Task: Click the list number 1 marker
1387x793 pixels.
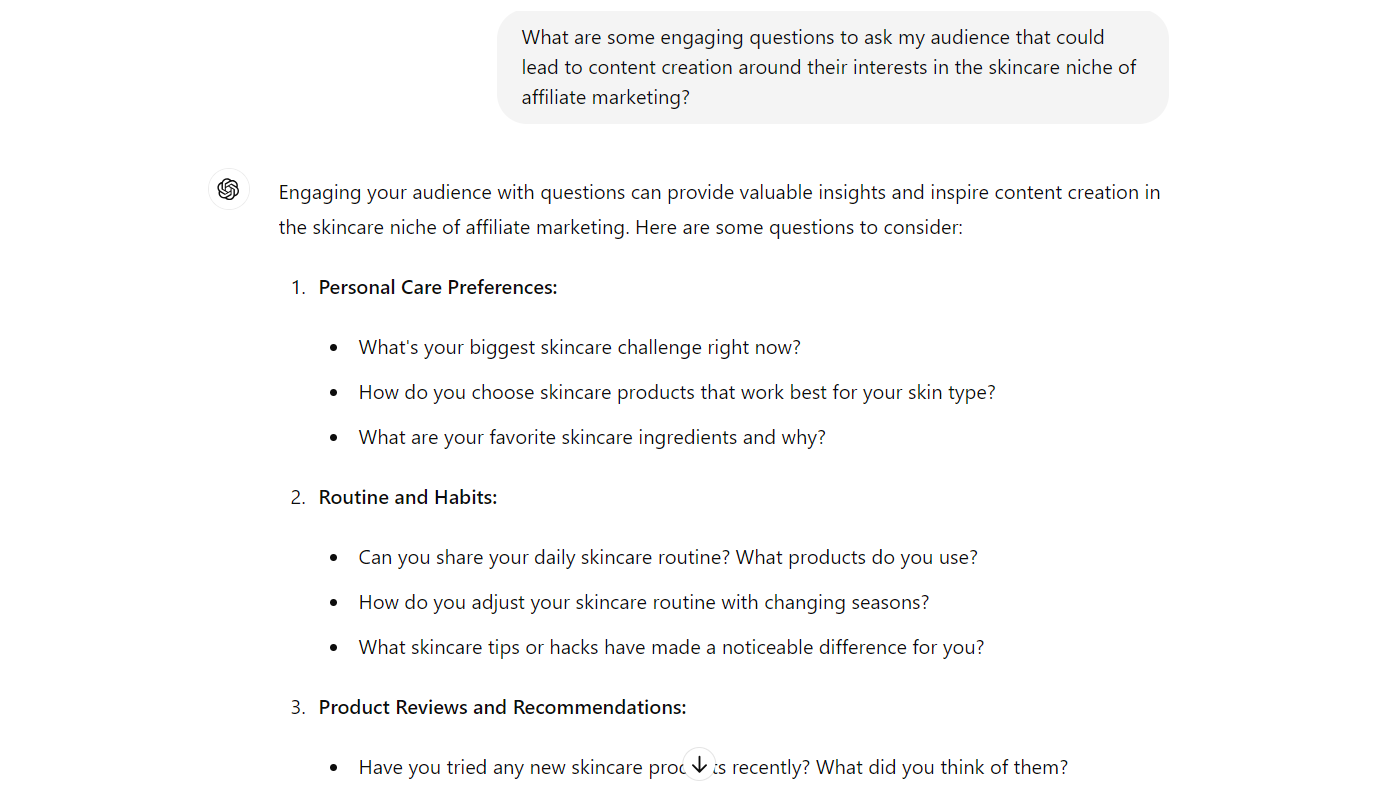Action: pos(297,288)
